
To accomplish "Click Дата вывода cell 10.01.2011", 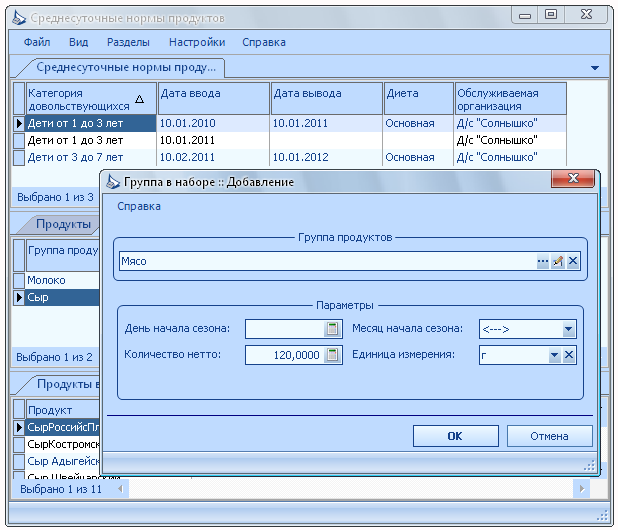I will 326,123.
